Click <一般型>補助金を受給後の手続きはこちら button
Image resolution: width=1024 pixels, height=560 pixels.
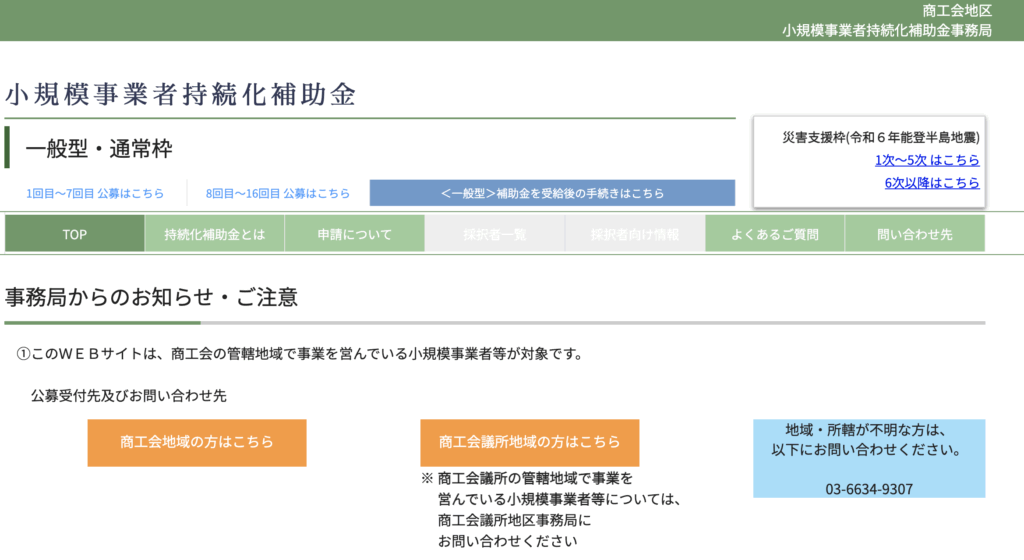click(552, 193)
